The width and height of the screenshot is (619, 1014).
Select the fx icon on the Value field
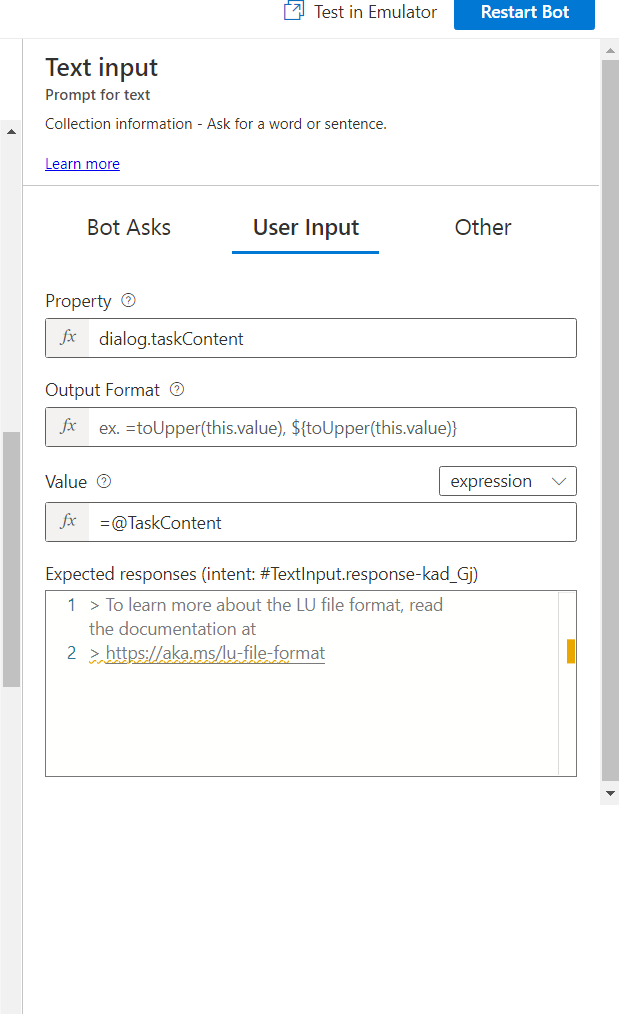click(x=66, y=521)
